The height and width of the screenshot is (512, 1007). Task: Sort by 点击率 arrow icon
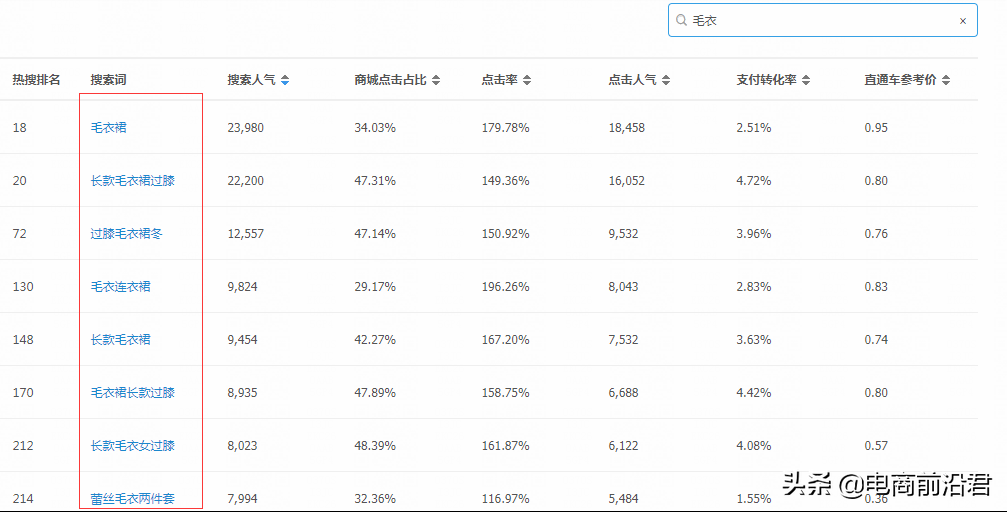pos(527,80)
